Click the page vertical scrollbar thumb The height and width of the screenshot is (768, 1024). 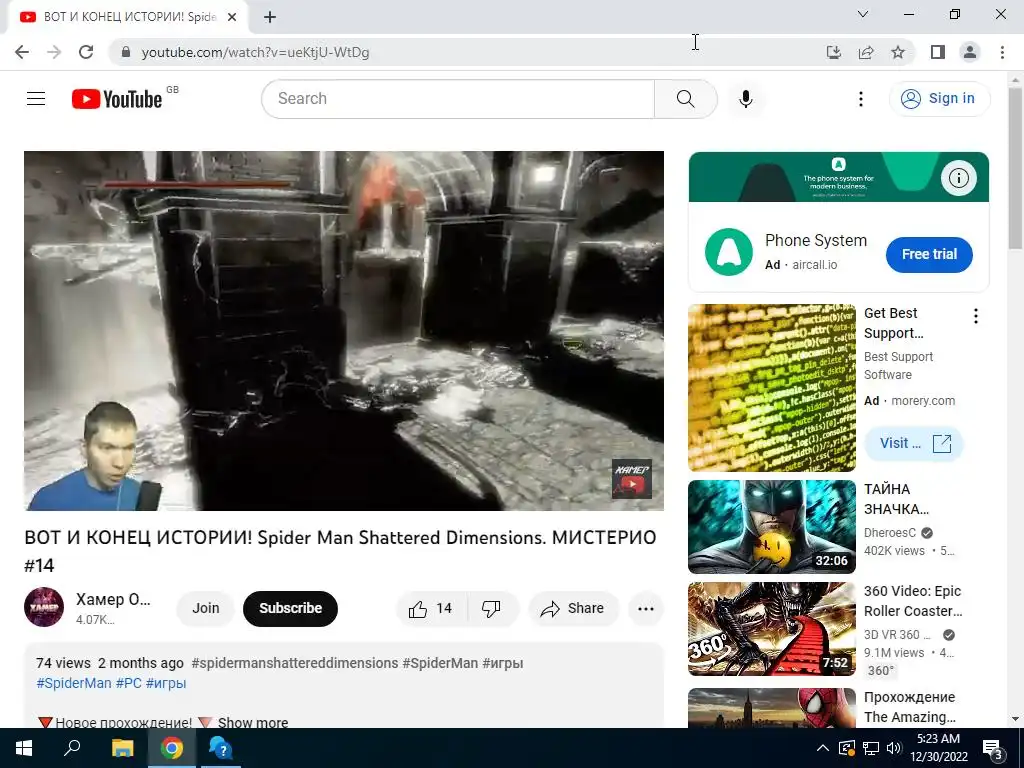[1016, 168]
